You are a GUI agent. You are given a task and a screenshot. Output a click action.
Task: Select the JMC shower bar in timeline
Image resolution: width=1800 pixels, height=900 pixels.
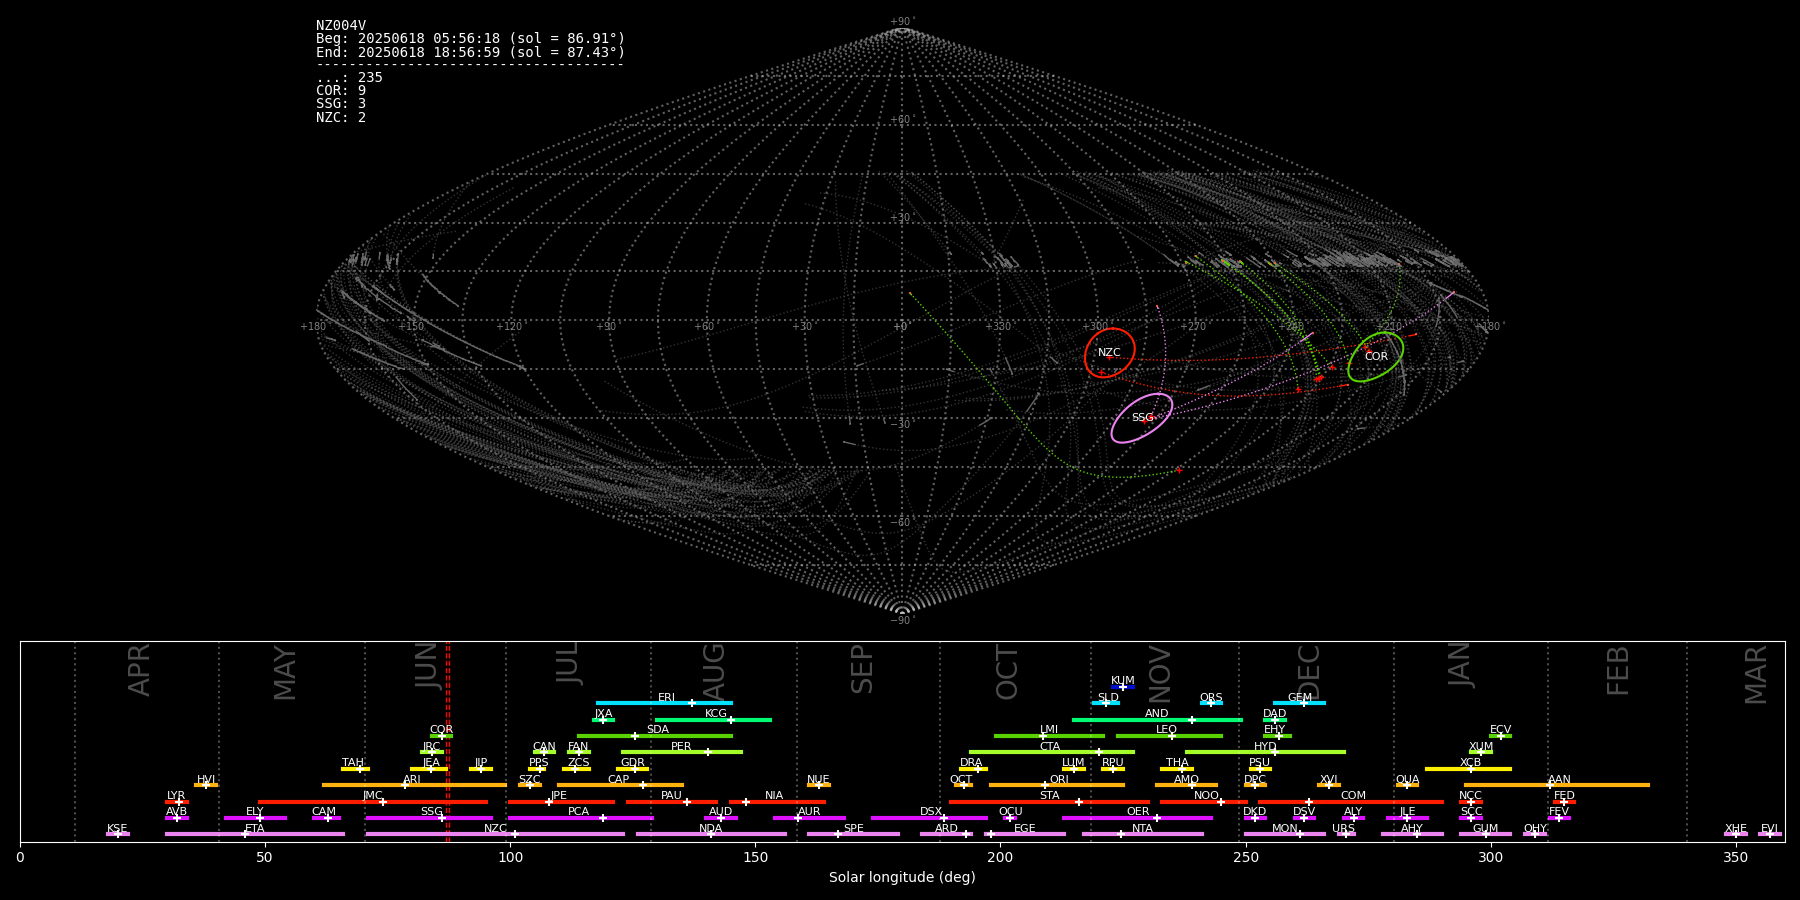click(373, 802)
